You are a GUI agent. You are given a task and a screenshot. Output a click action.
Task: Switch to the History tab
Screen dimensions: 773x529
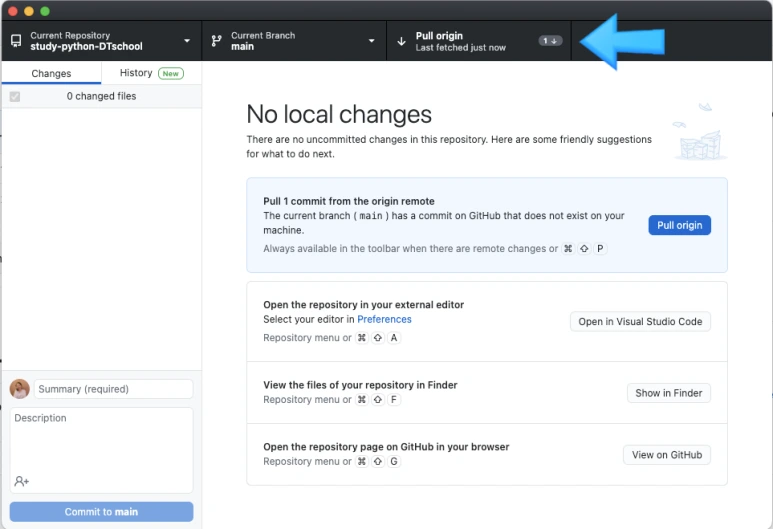[x=151, y=73]
